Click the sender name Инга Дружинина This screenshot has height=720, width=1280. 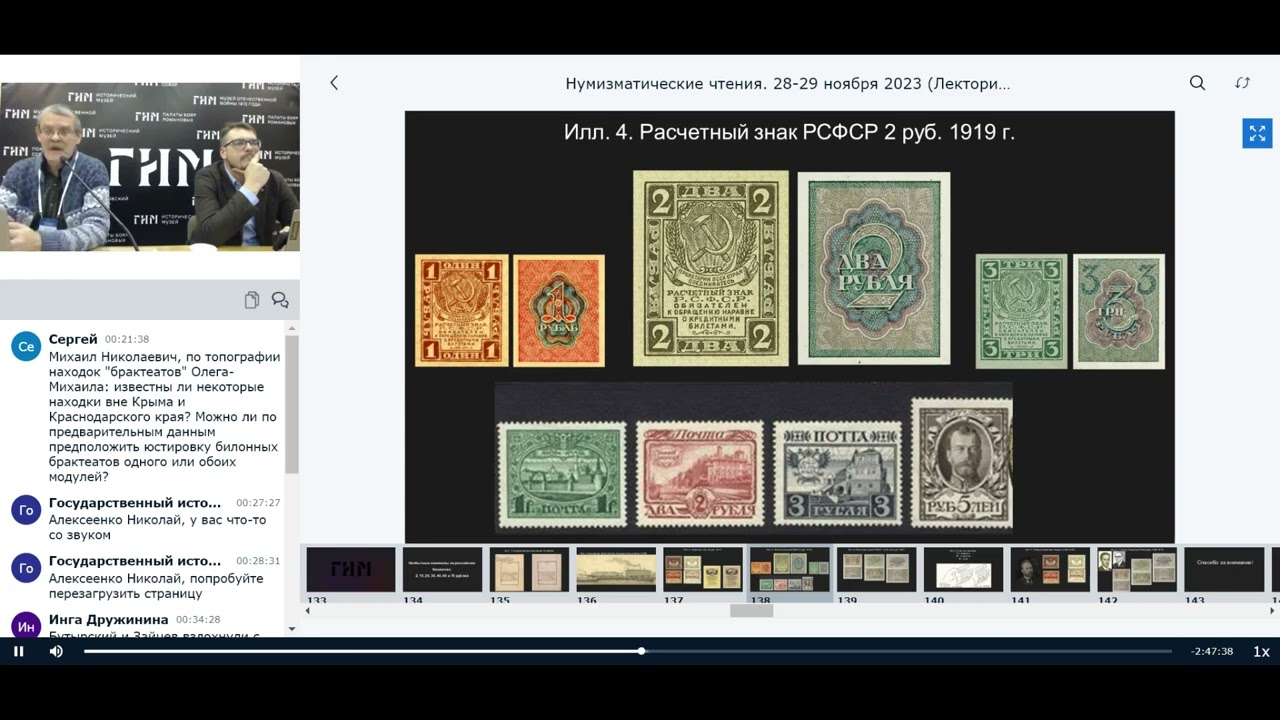[x=109, y=619]
